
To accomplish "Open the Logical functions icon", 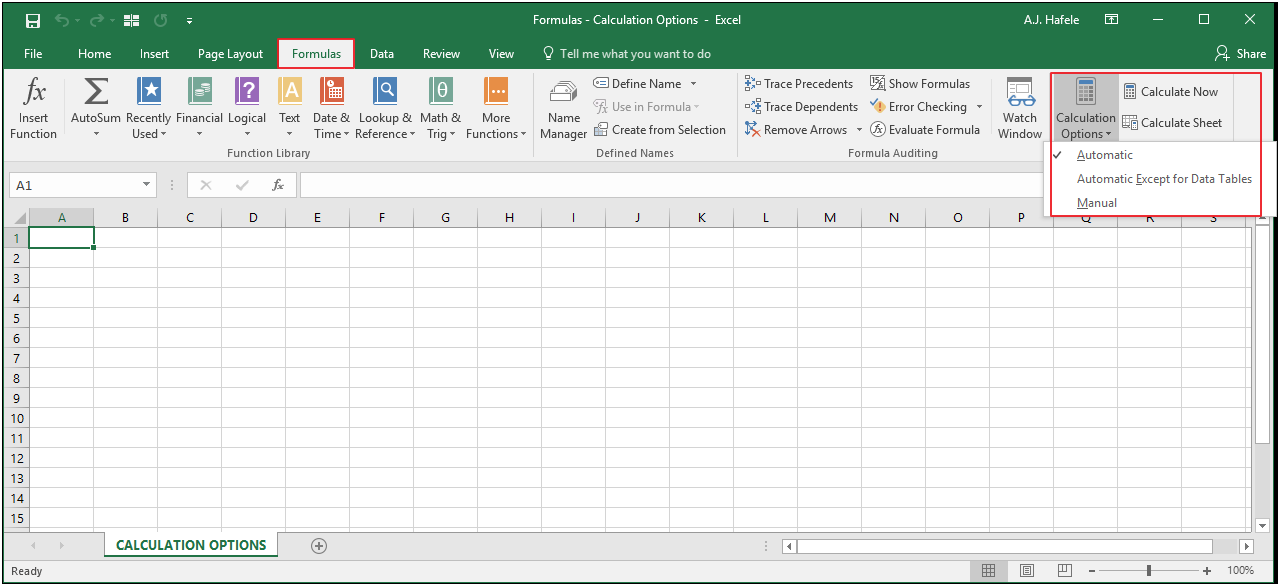I will 247,91.
